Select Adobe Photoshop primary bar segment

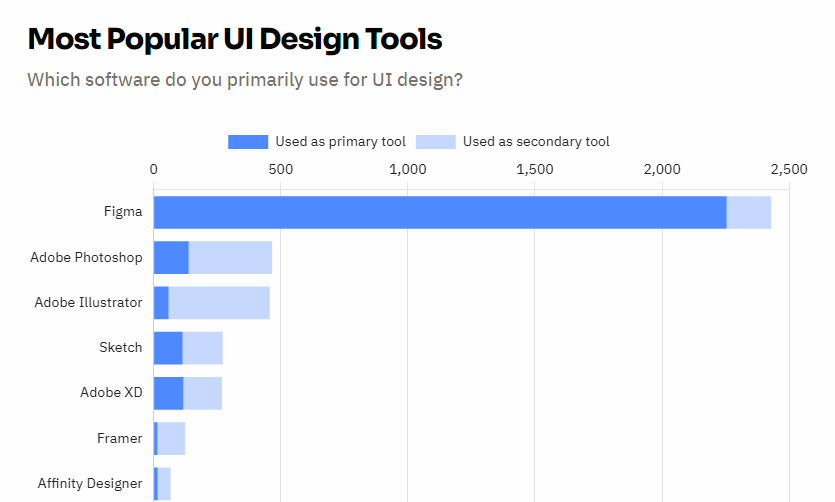click(x=171, y=258)
